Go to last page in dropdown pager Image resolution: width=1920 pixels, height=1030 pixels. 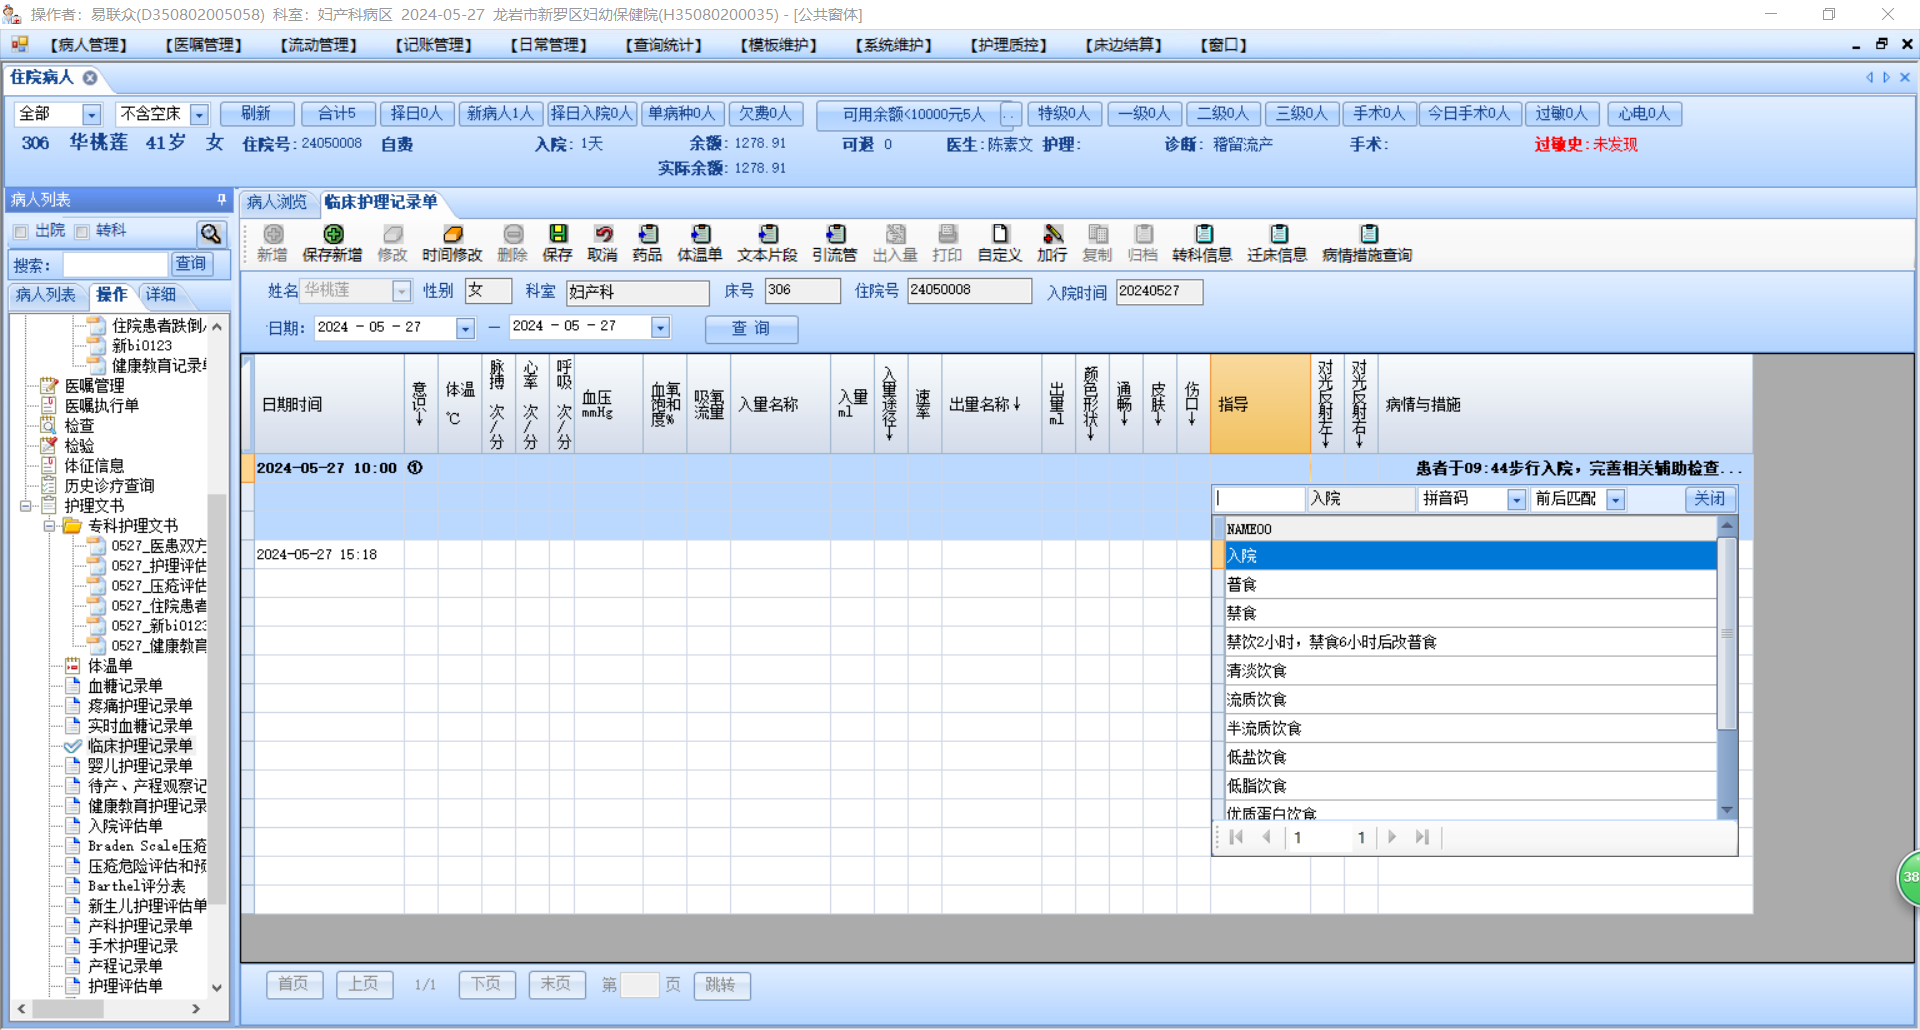pyautogui.click(x=1422, y=837)
